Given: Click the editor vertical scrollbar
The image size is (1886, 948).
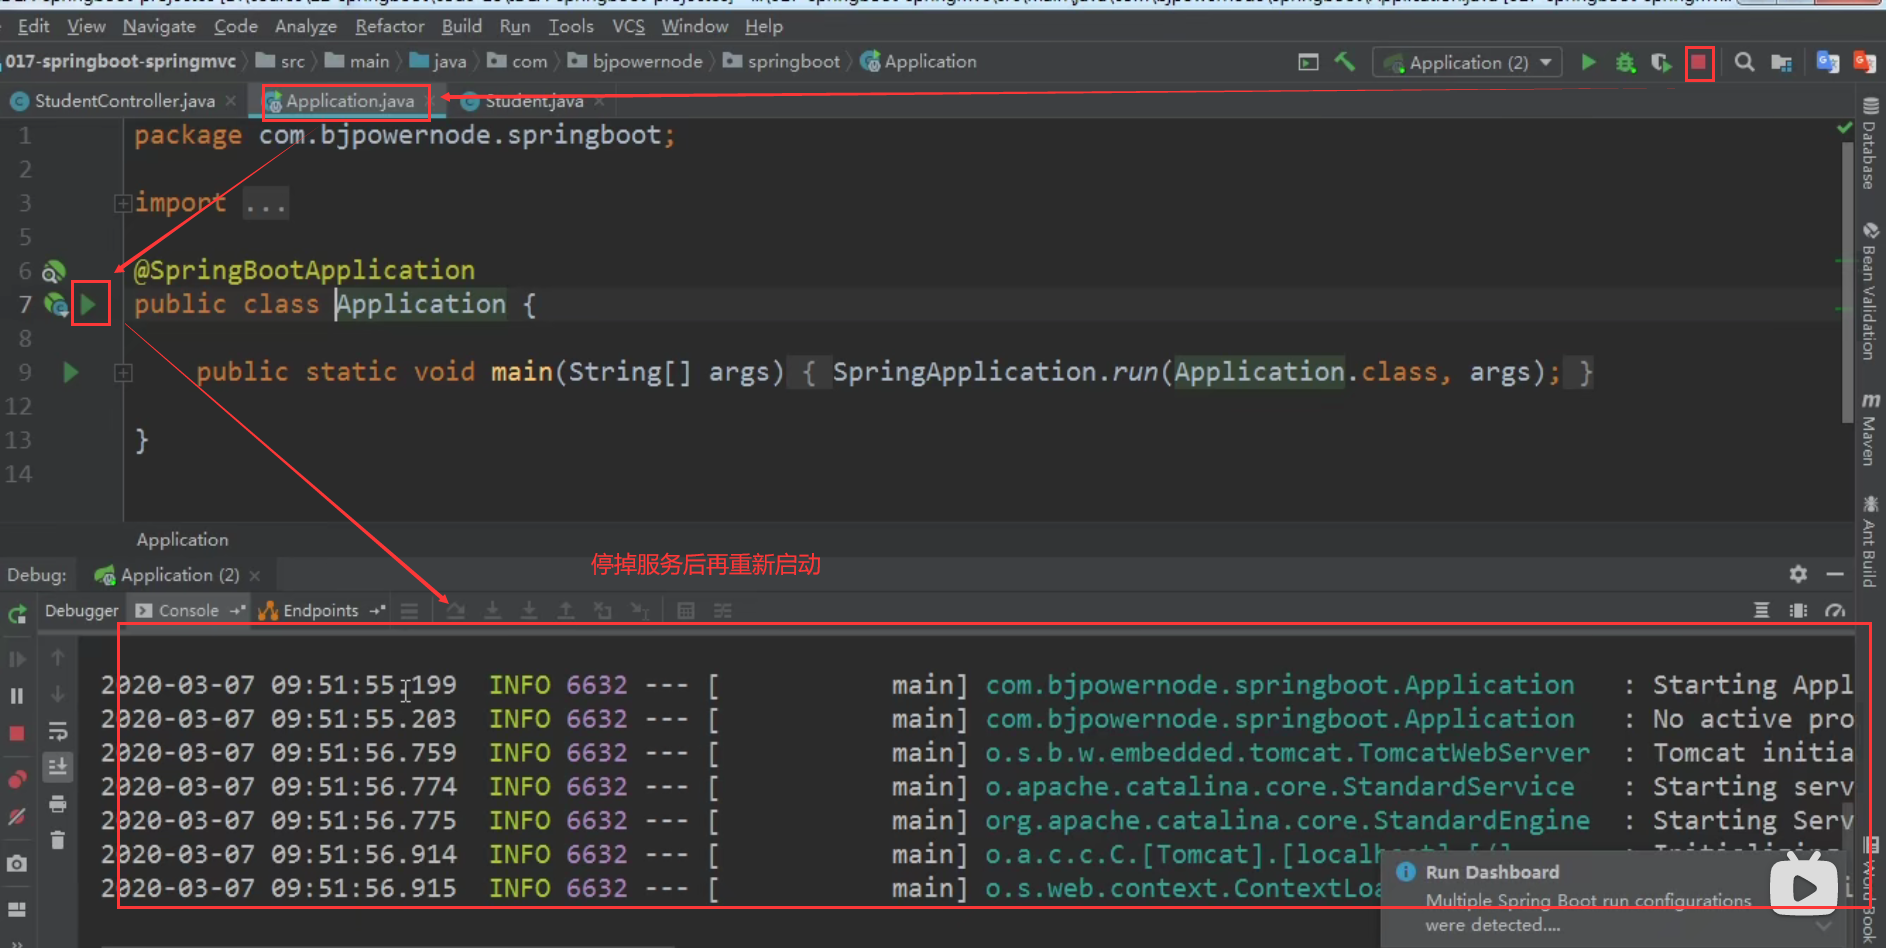Looking at the screenshot, I should click(1846, 282).
